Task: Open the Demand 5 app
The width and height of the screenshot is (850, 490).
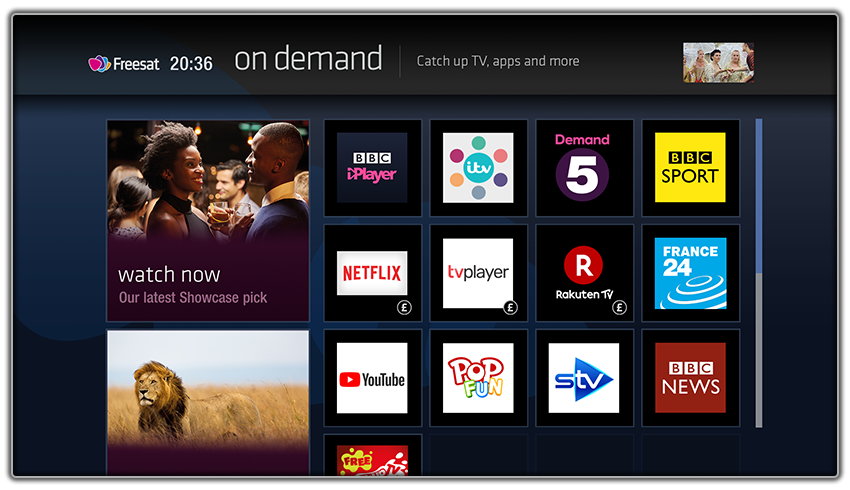Action: (x=584, y=168)
